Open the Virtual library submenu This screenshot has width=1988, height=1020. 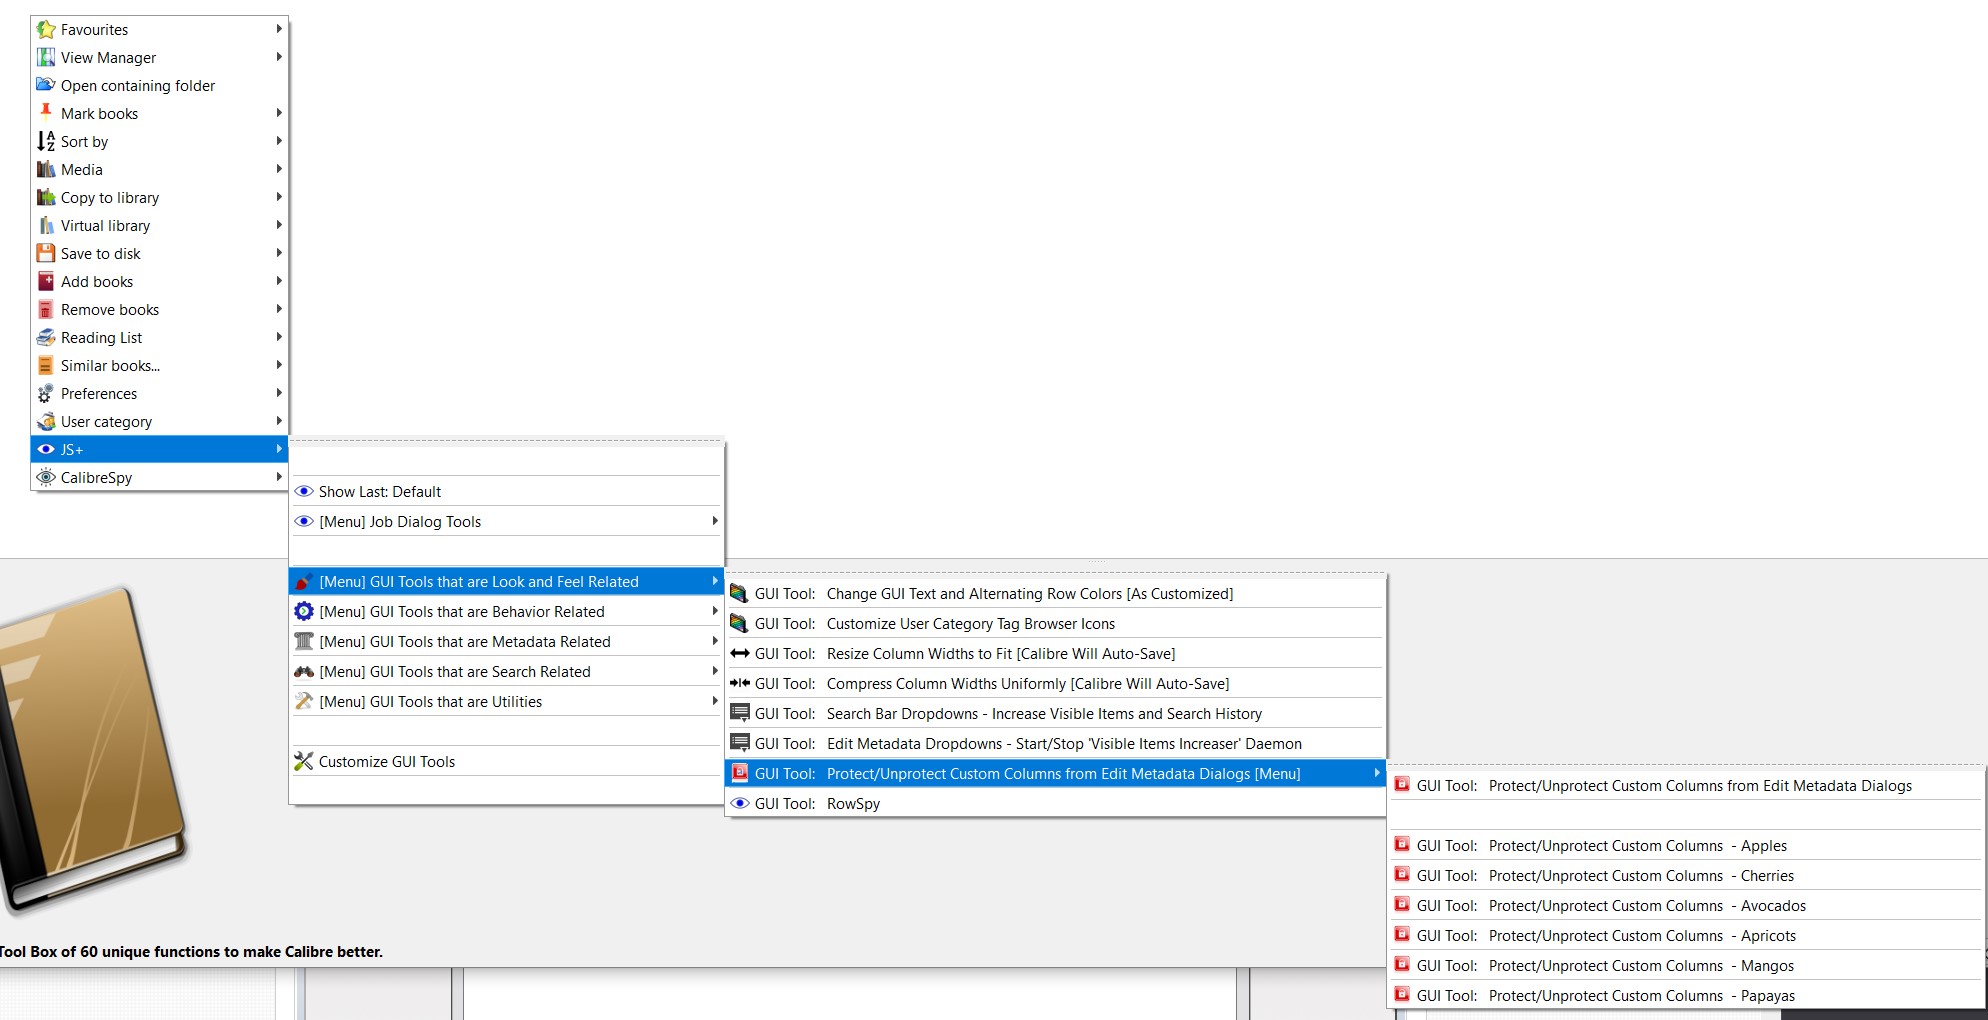point(160,226)
